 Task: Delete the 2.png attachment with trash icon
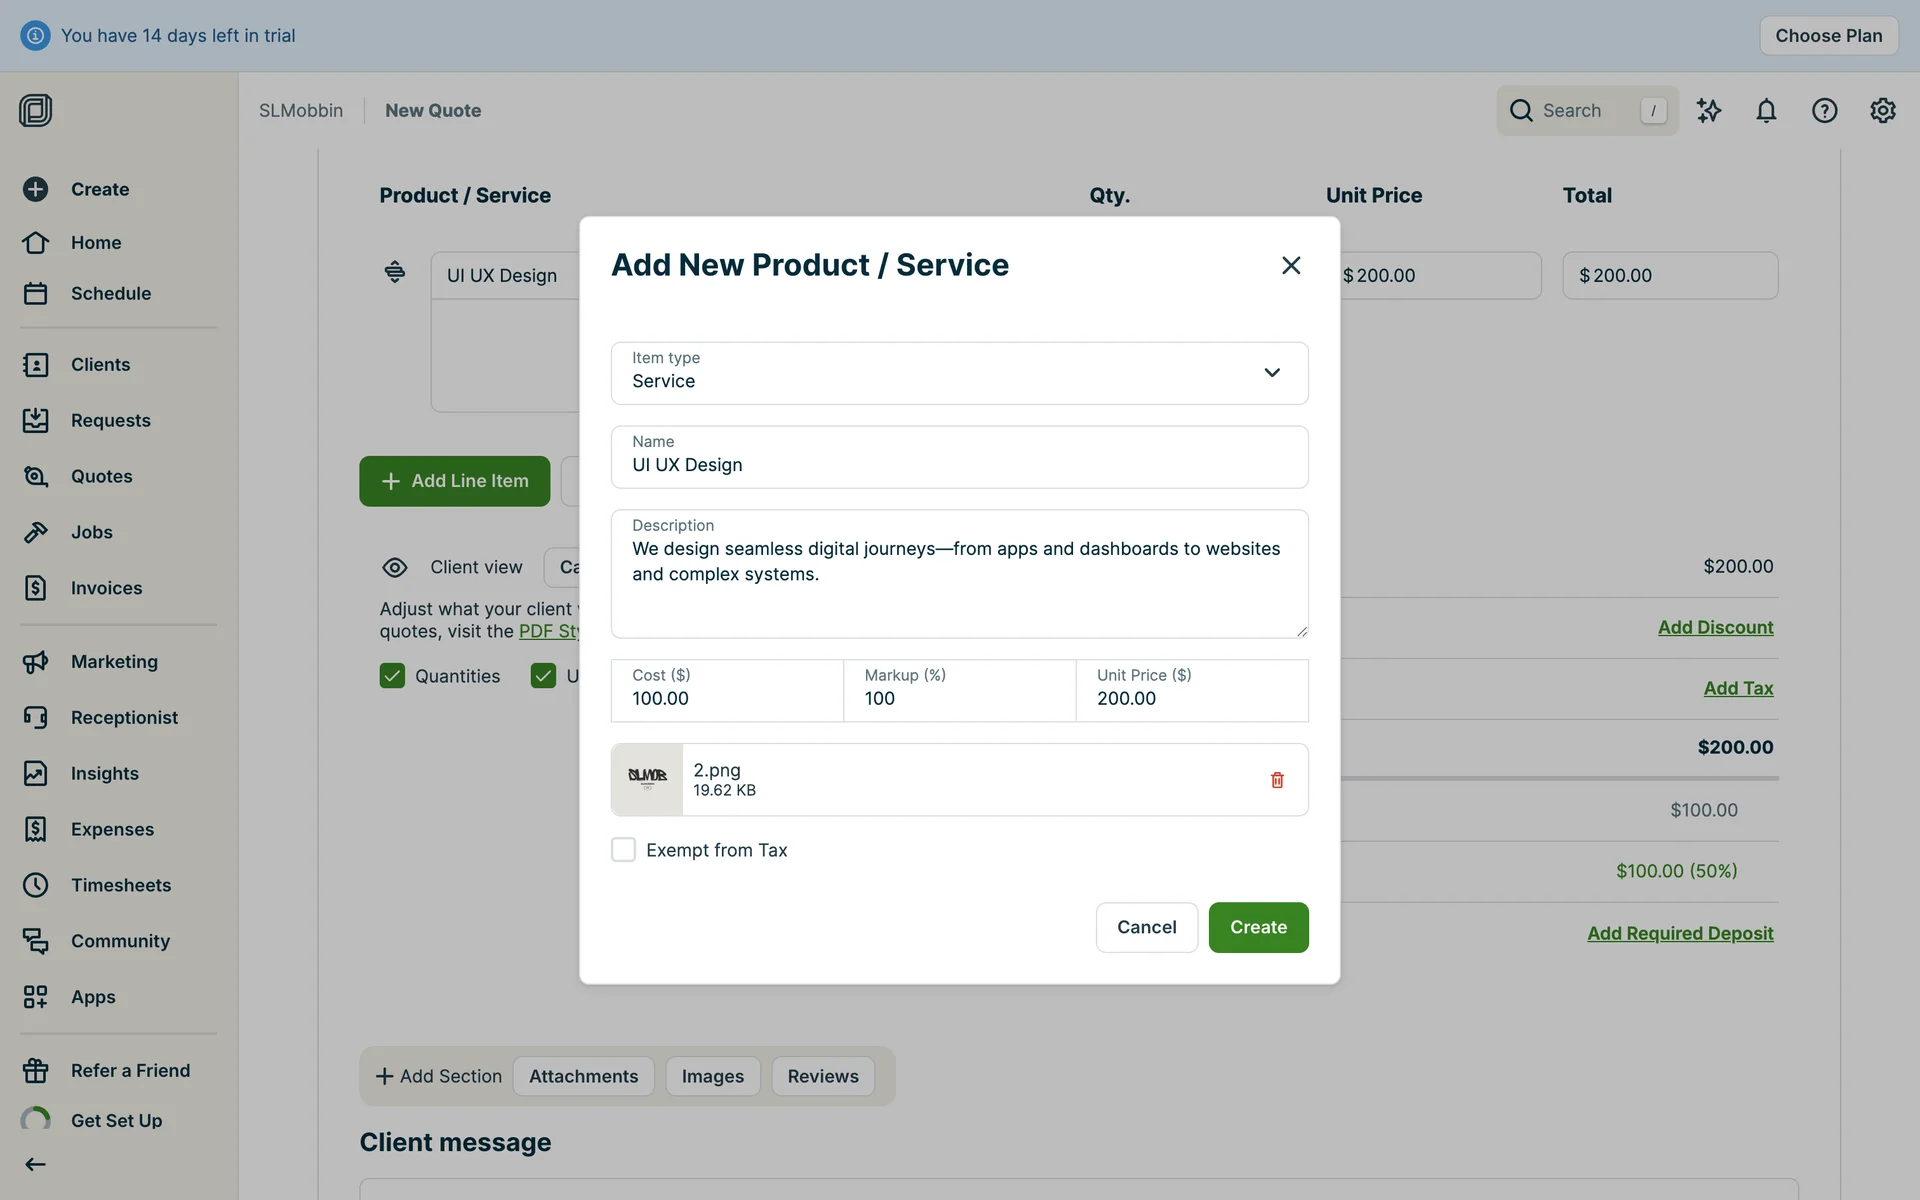(1277, 780)
